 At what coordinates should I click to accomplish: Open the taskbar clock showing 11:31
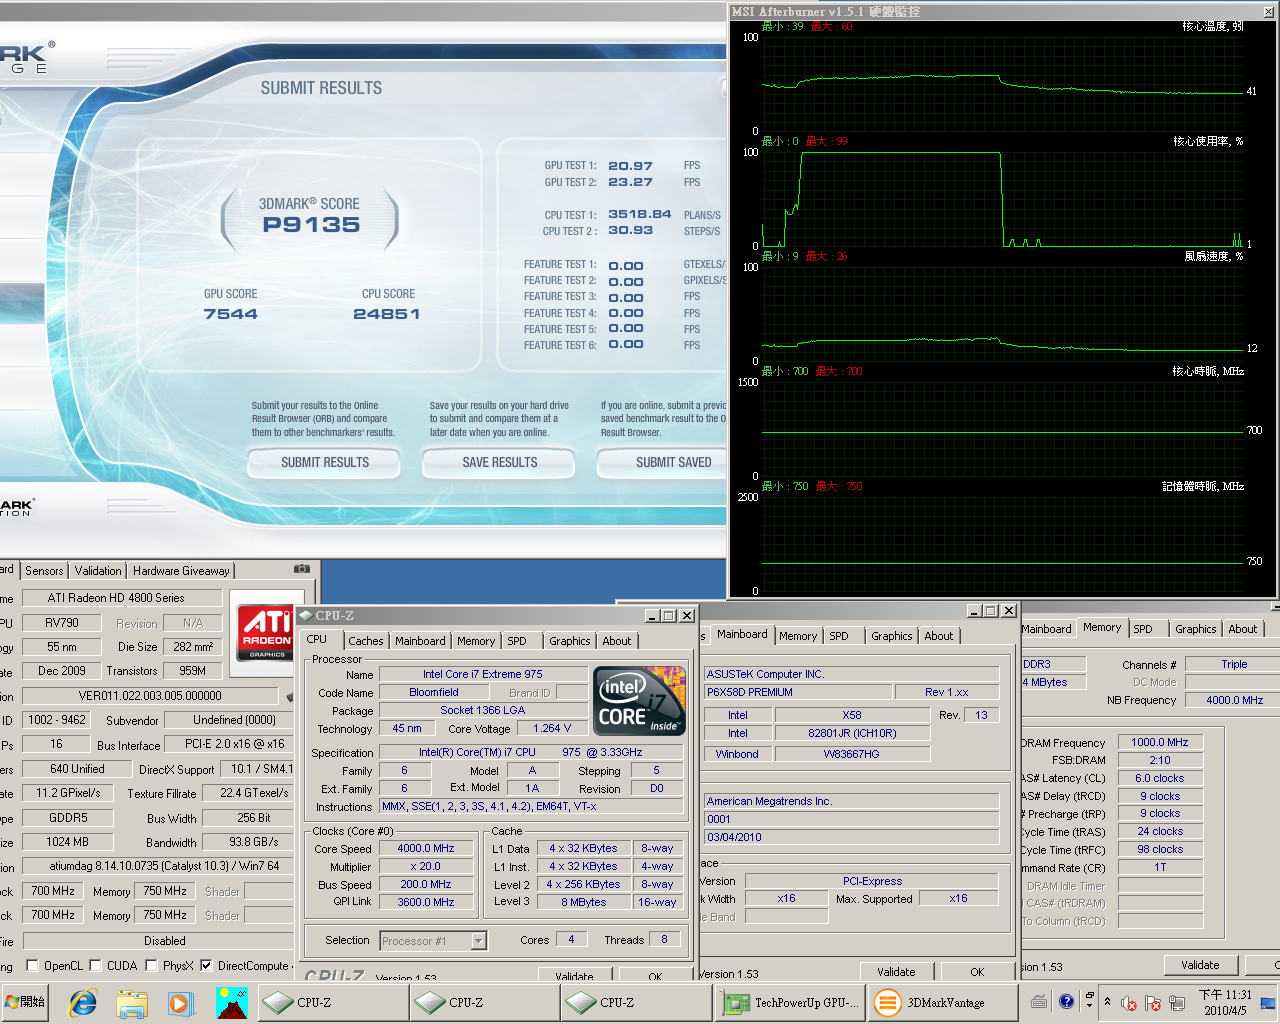tap(1225, 1002)
